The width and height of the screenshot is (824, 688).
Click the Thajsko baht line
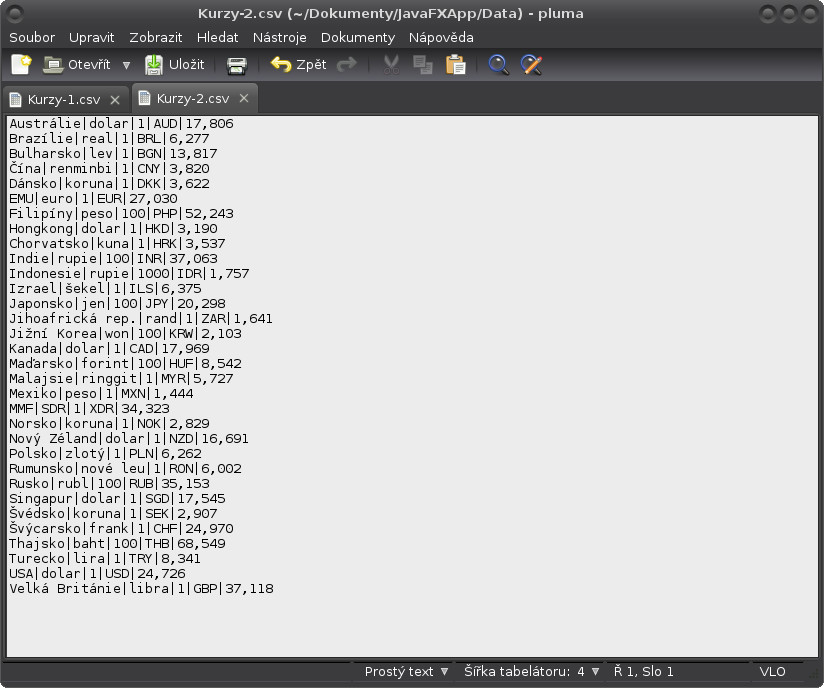coord(117,543)
